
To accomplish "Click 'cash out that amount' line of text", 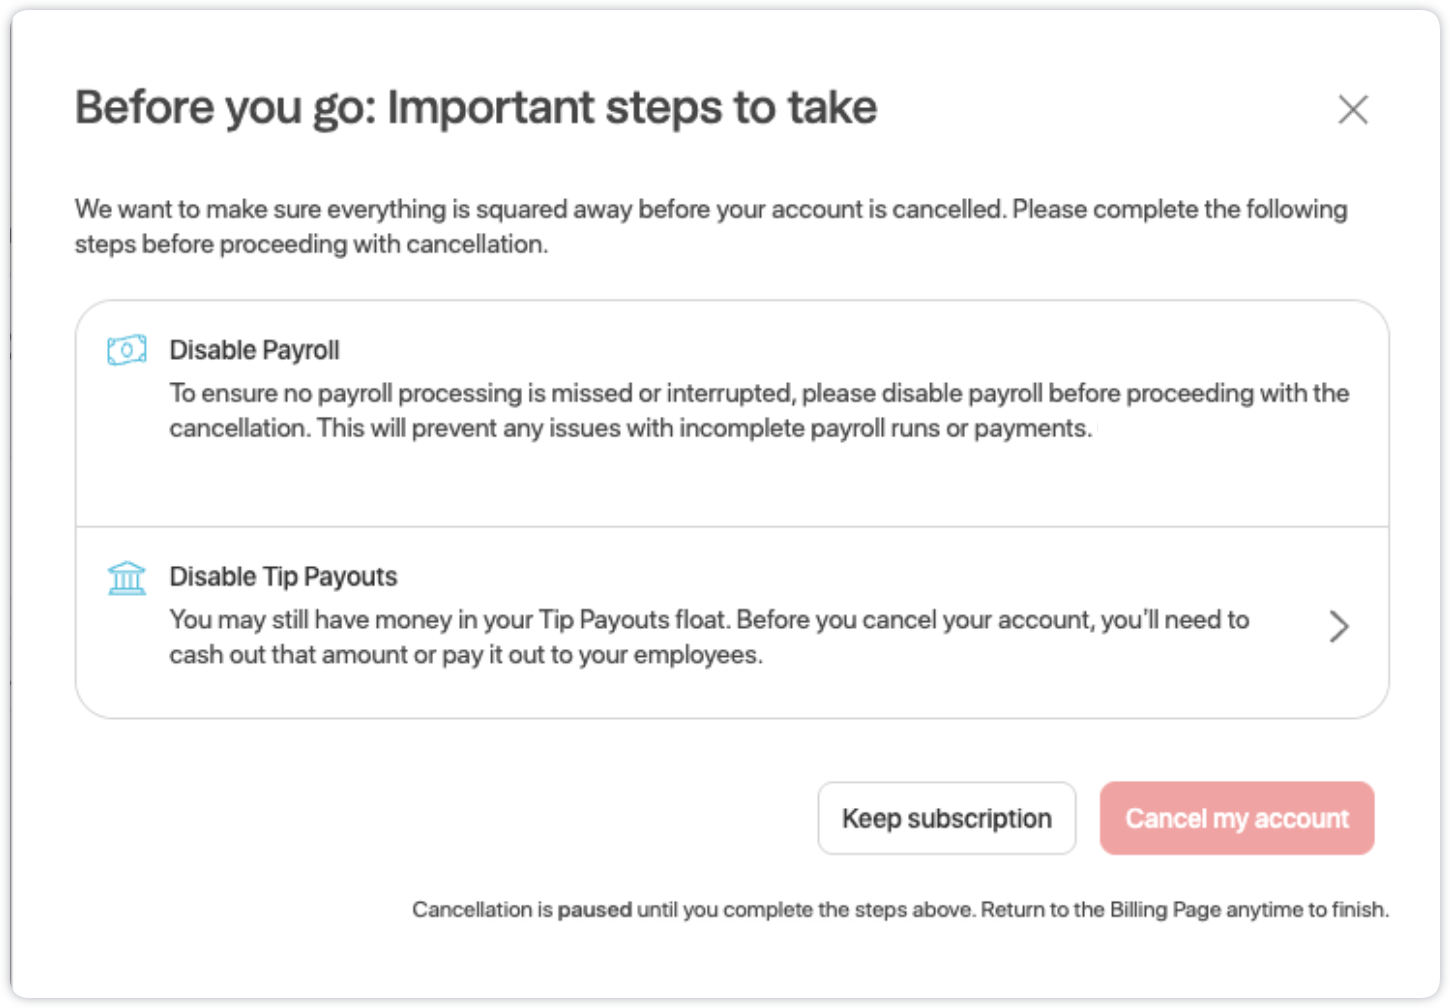I will point(466,655).
